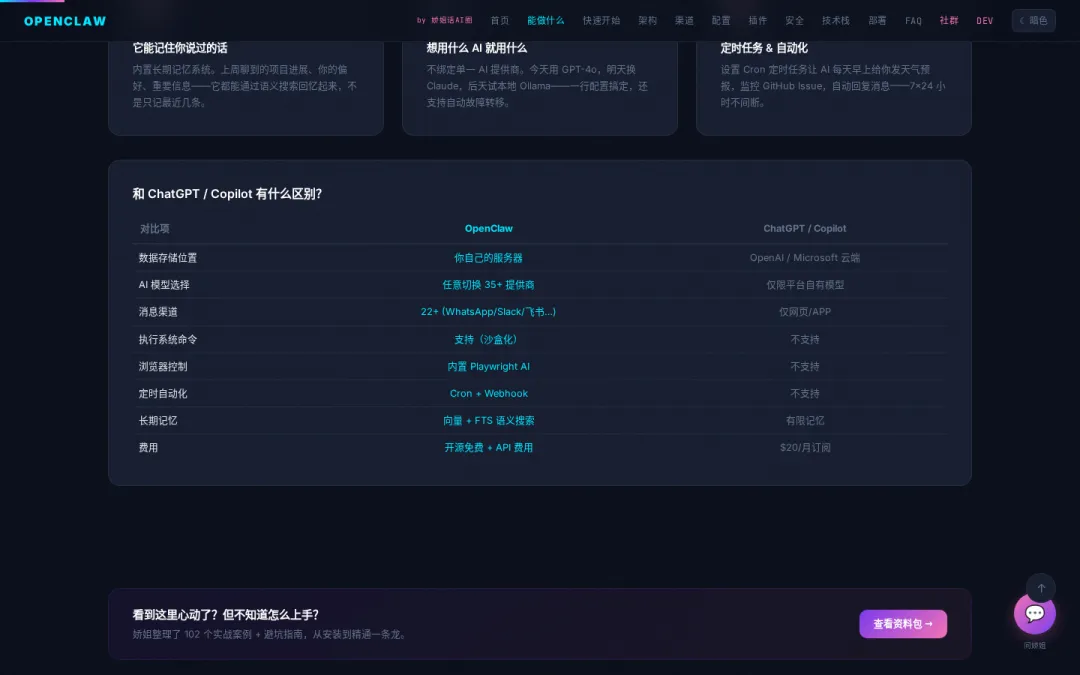Screen dimensions: 1080x675
Task: Go to 安全 section
Action: coord(794,21)
